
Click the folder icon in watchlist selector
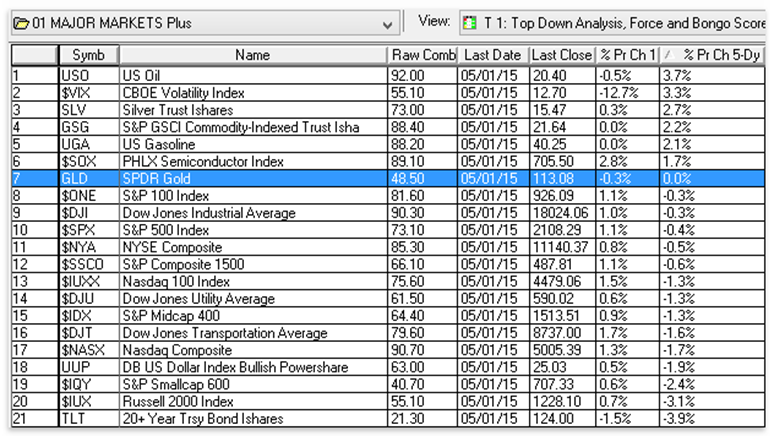tap(21, 23)
